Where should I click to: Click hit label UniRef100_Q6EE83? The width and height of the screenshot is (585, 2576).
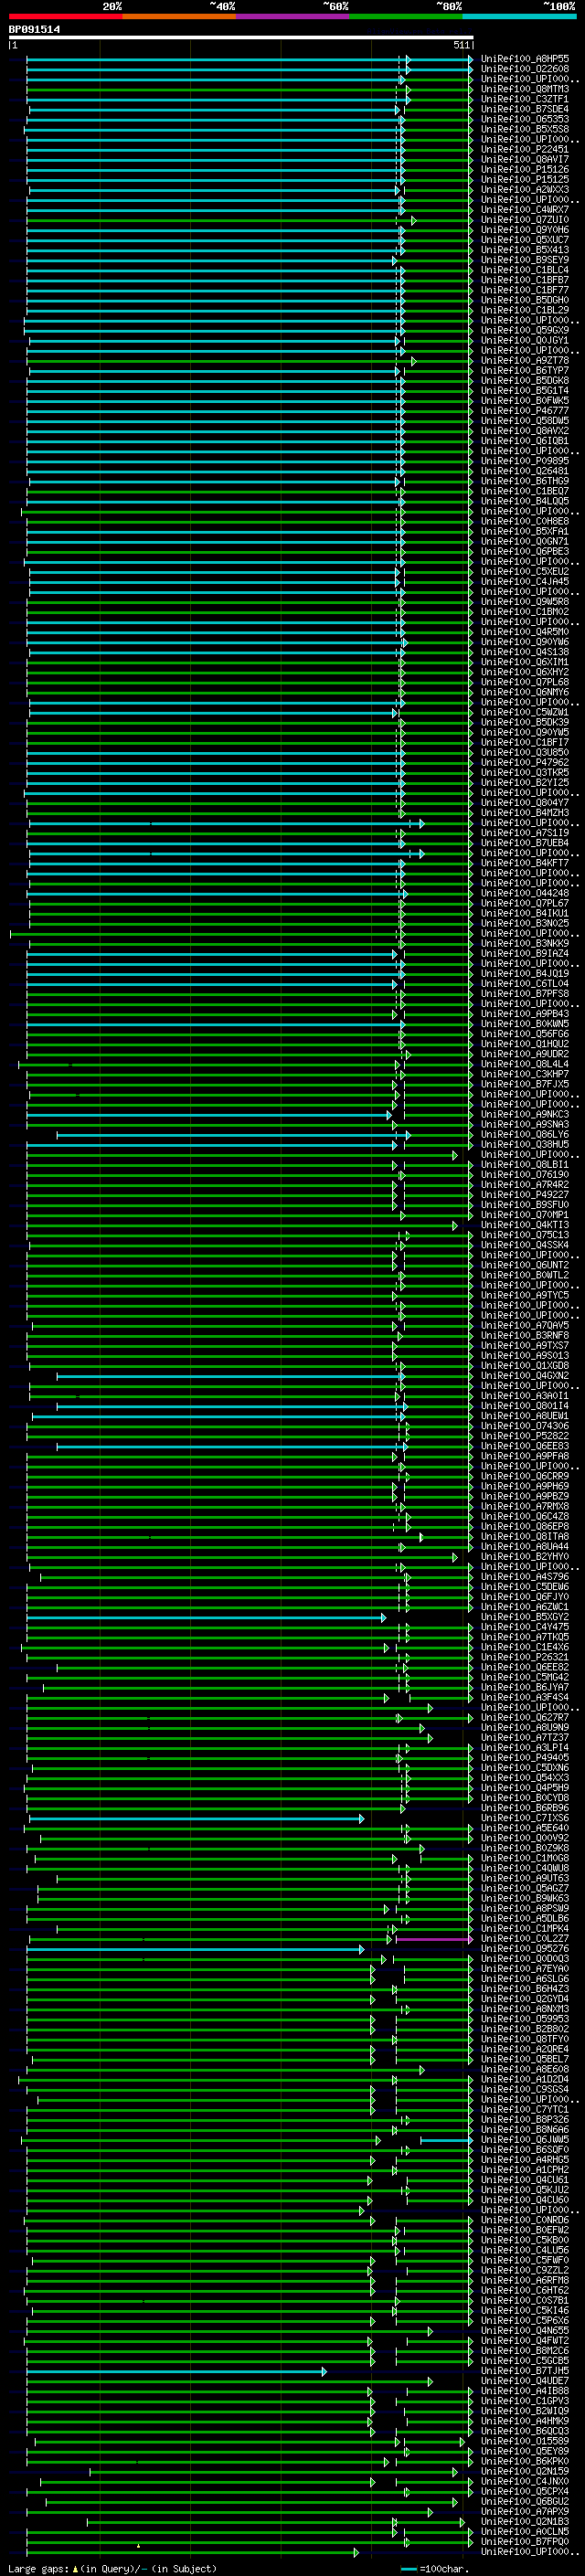point(525,1446)
